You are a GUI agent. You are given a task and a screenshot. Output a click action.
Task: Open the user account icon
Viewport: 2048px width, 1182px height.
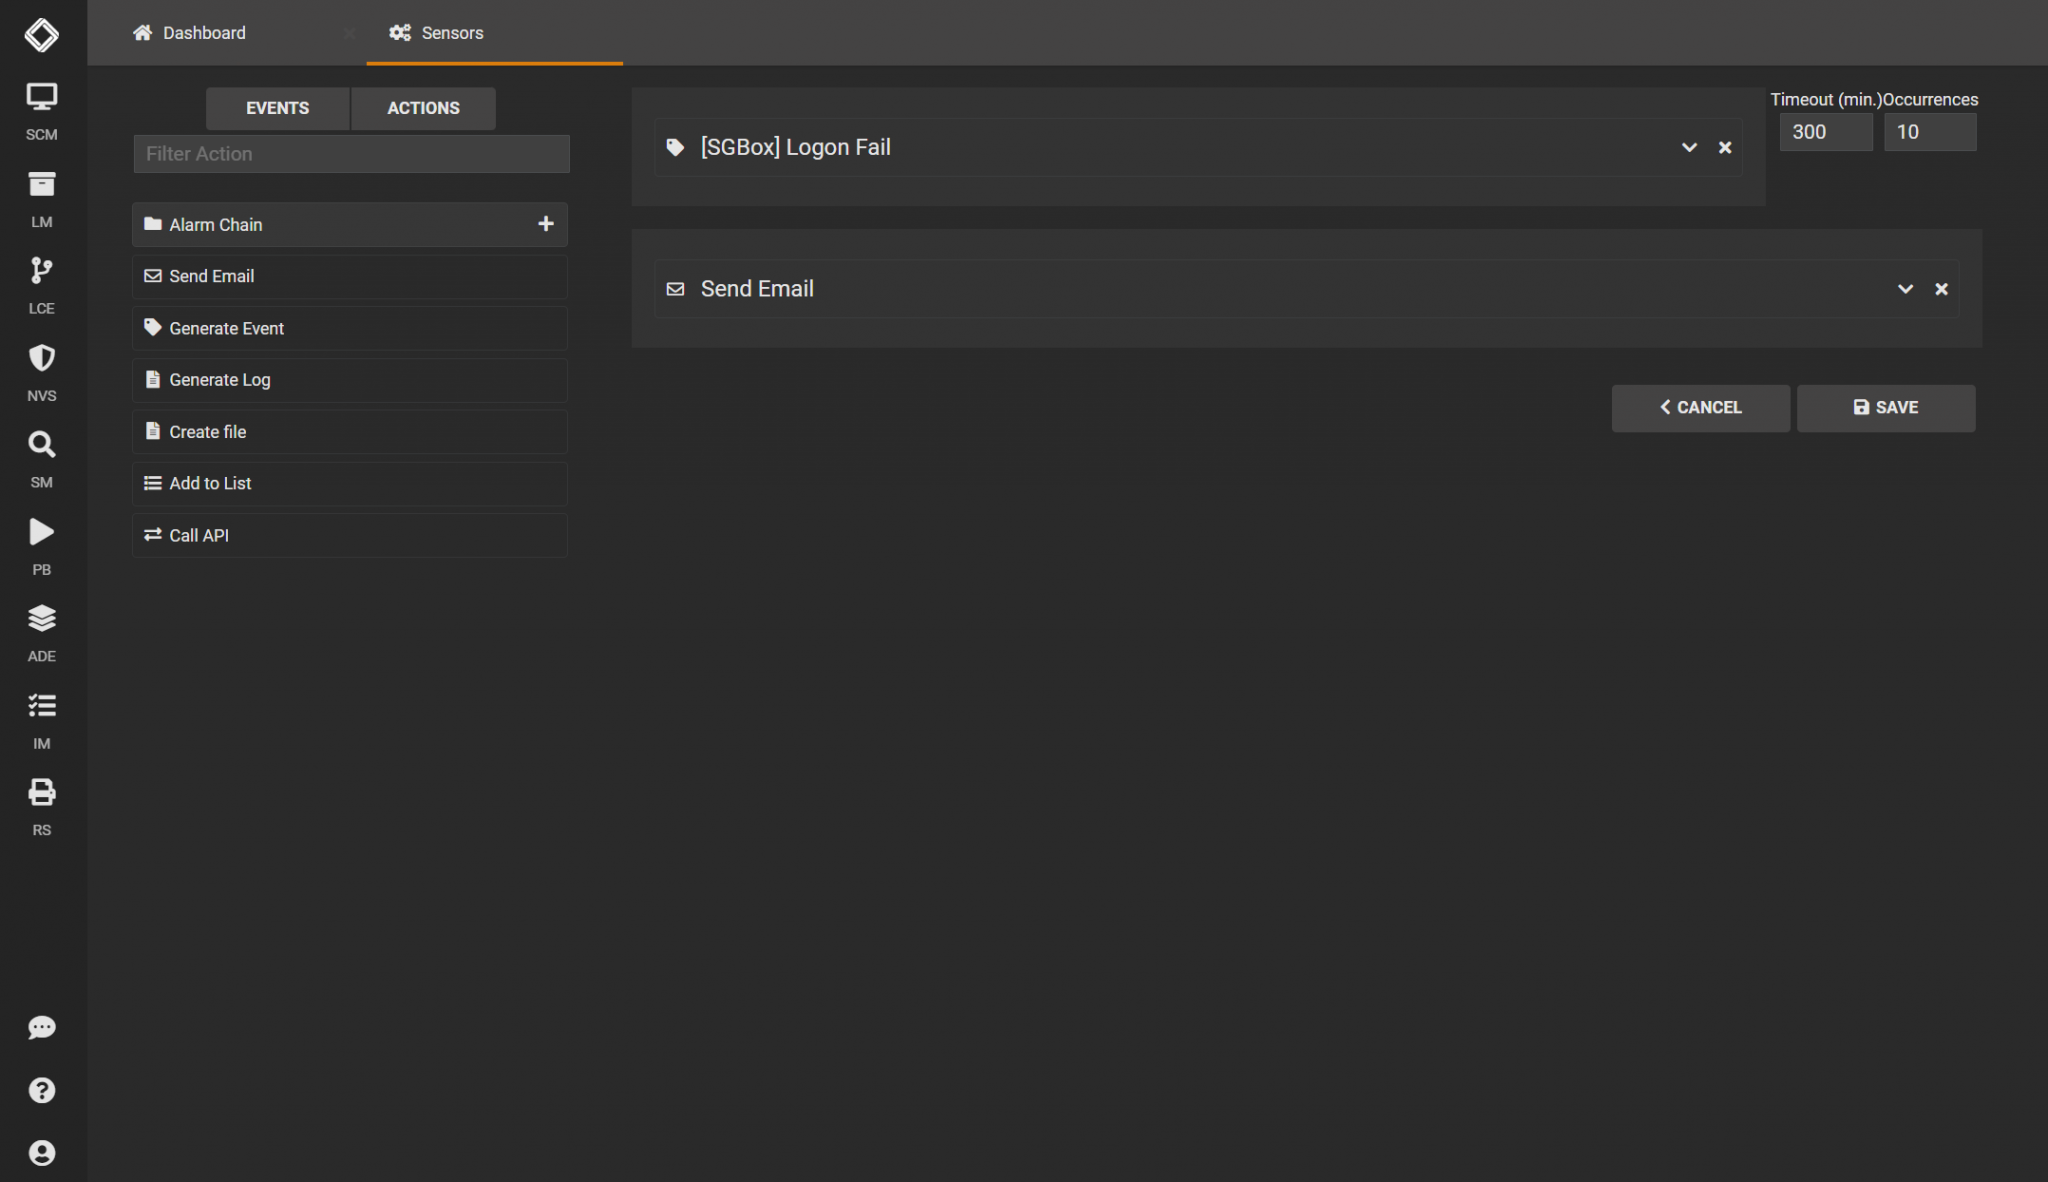click(x=41, y=1152)
